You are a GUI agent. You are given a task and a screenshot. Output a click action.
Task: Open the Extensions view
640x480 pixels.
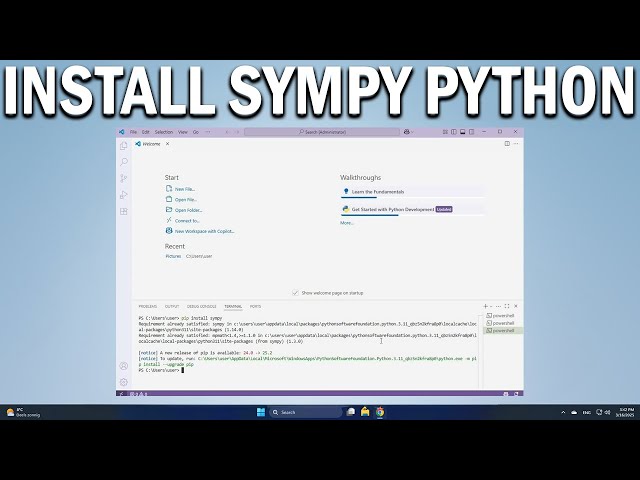[x=124, y=211]
